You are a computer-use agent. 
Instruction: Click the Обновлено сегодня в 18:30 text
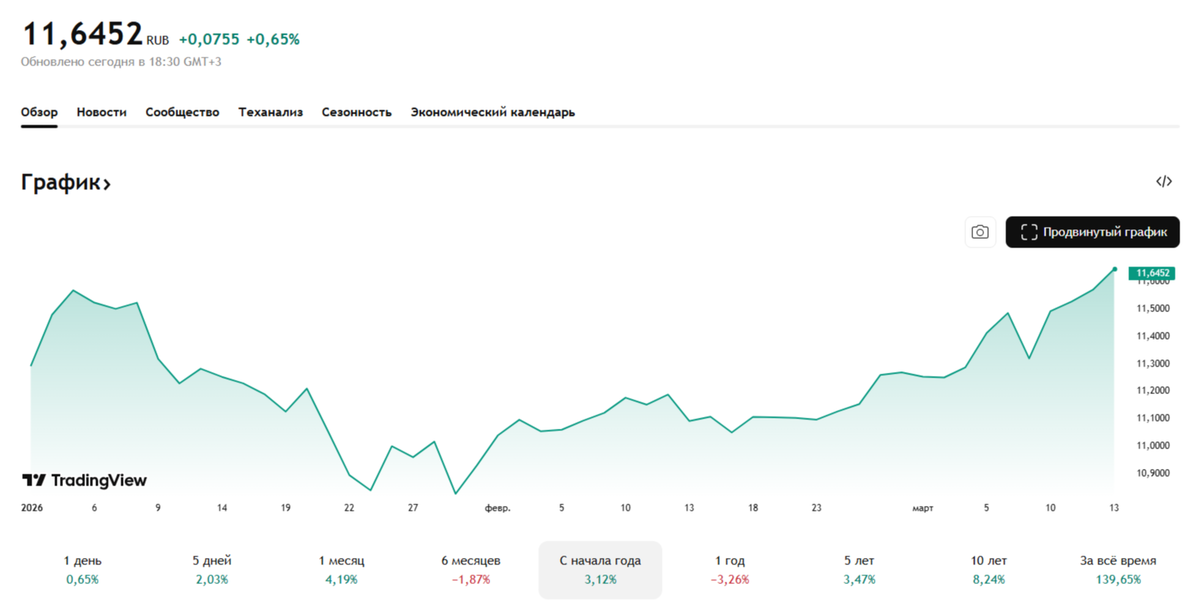coord(121,62)
